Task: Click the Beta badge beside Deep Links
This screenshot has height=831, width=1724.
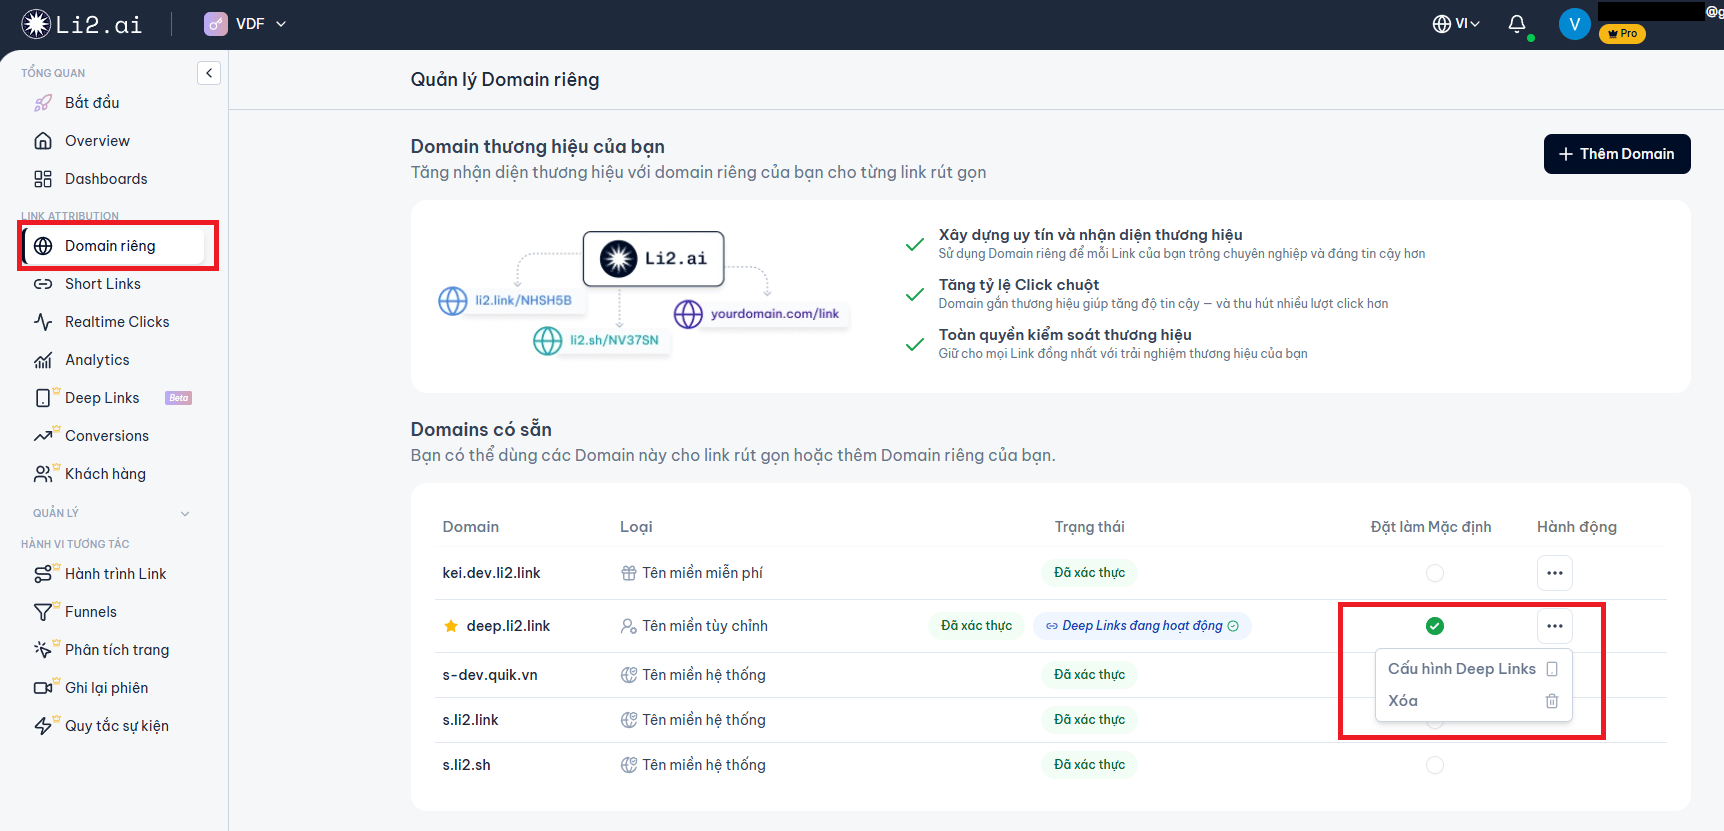Action: pos(178,398)
